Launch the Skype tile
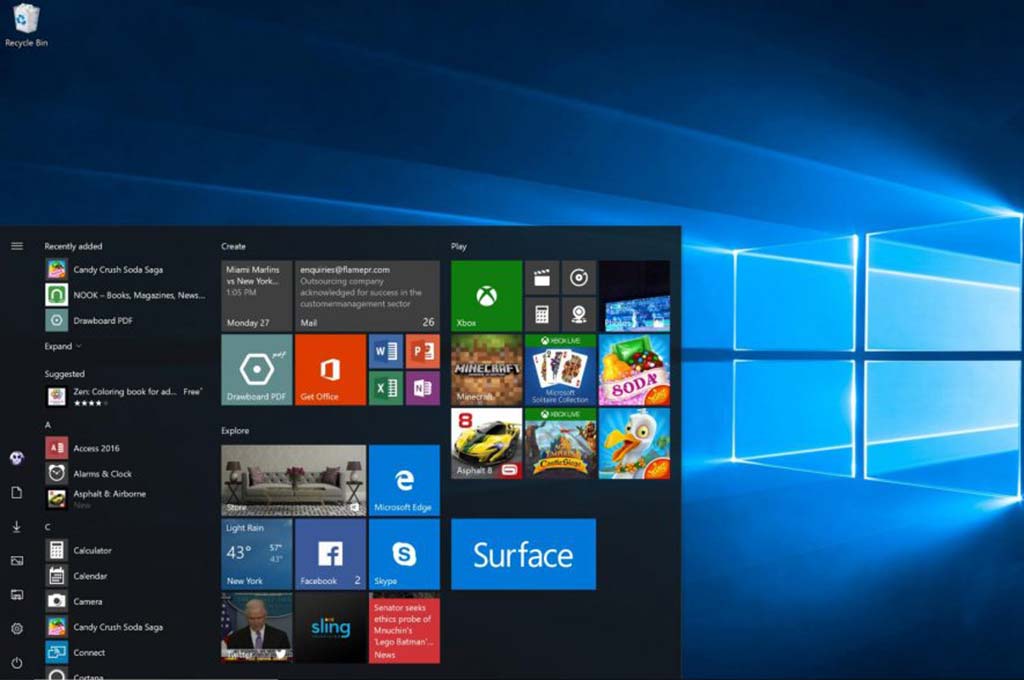This screenshot has width=1024, height=680. click(x=404, y=554)
